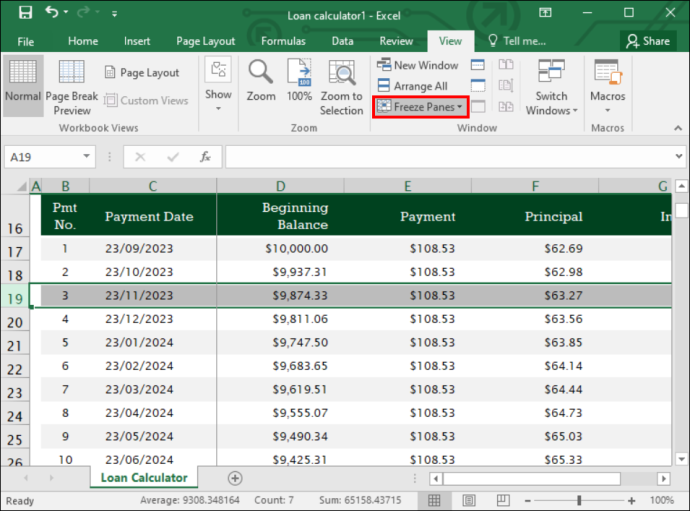
Task: Click the Share button
Action: (648, 41)
